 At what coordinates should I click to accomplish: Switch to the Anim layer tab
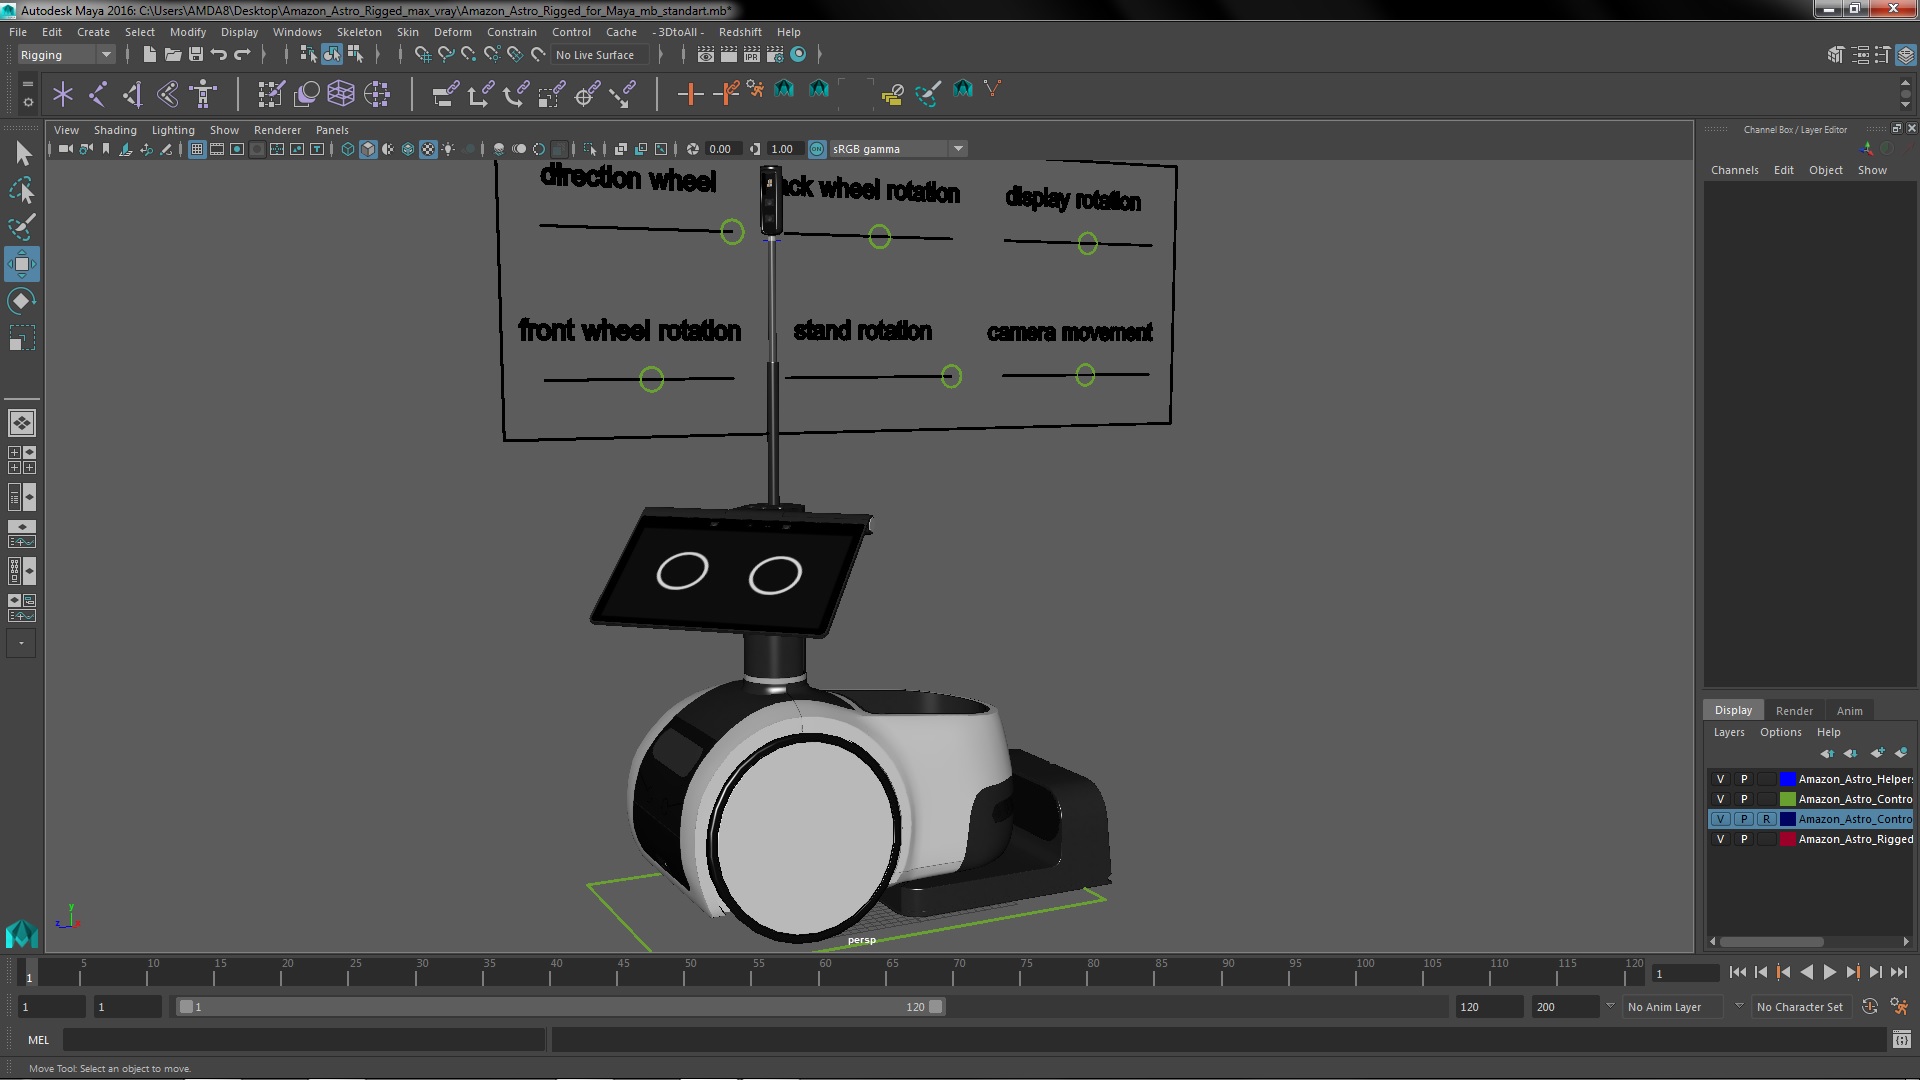point(1849,711)
